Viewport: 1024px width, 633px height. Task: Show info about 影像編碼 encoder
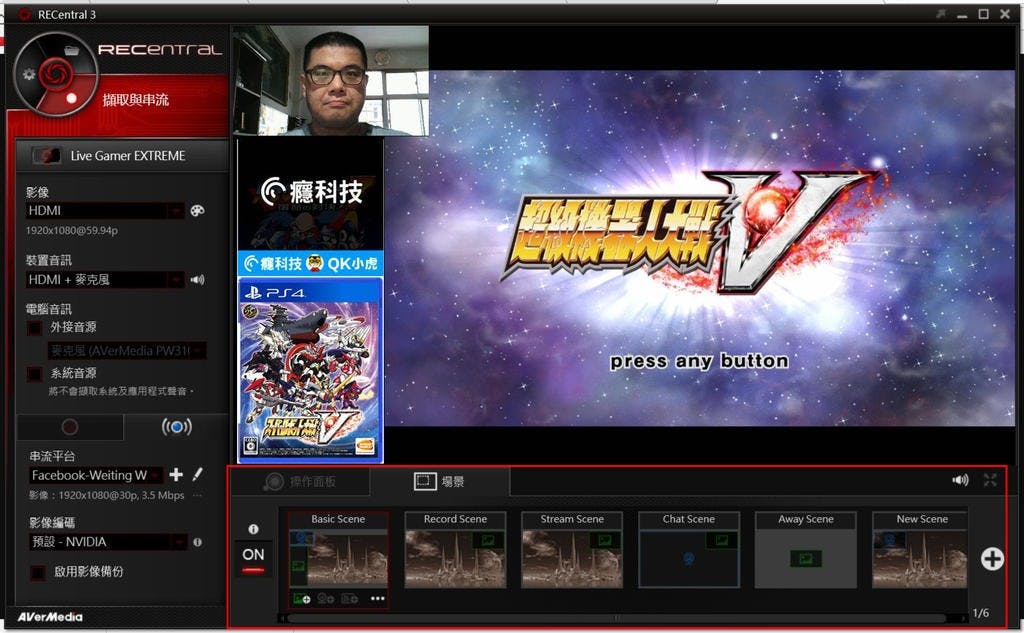[x=197, y=542]
